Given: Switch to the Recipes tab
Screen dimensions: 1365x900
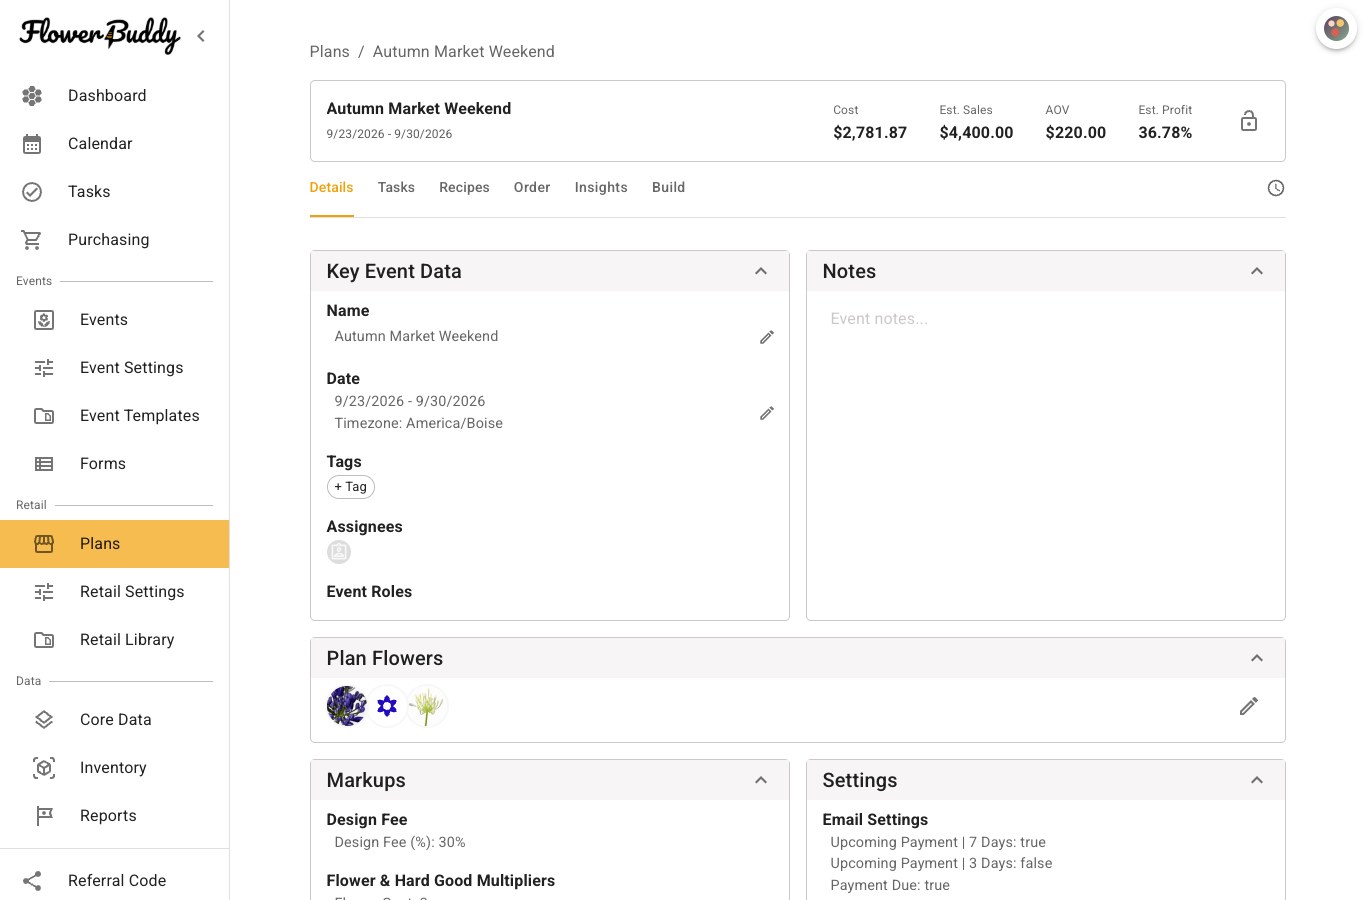Looking at the screenshot, I should point(464,188).
